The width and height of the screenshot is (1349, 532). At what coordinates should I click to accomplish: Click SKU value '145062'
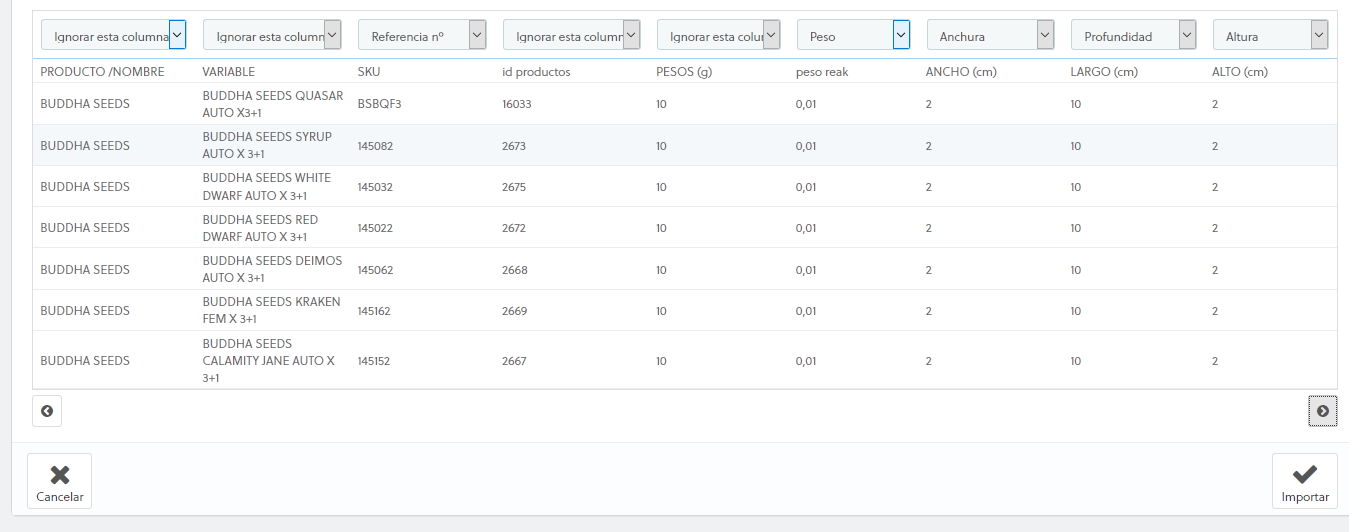coord(375,270)
